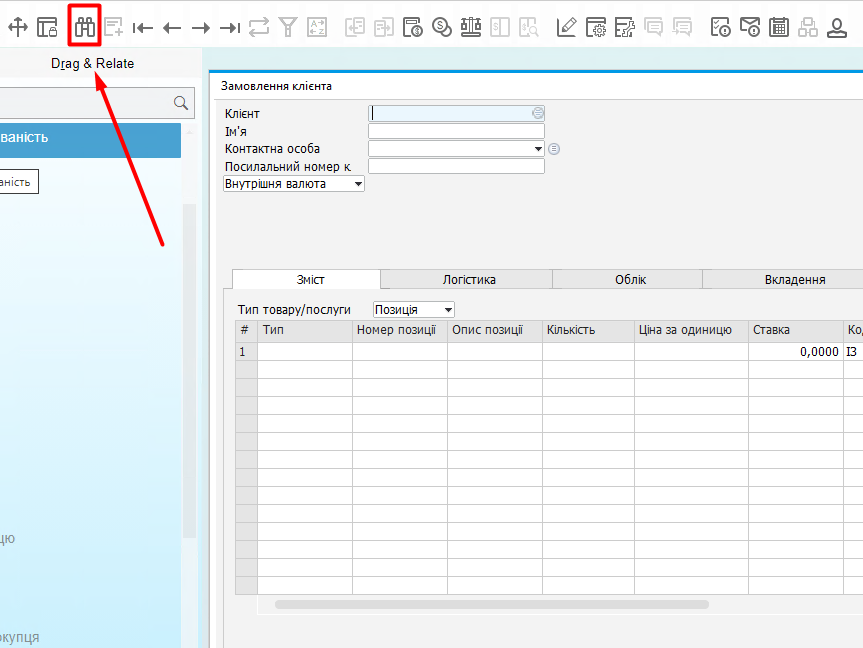Open the Облік tab
Image resolution: width=863 pixels, height=648 pixels.
pos(630,280)
